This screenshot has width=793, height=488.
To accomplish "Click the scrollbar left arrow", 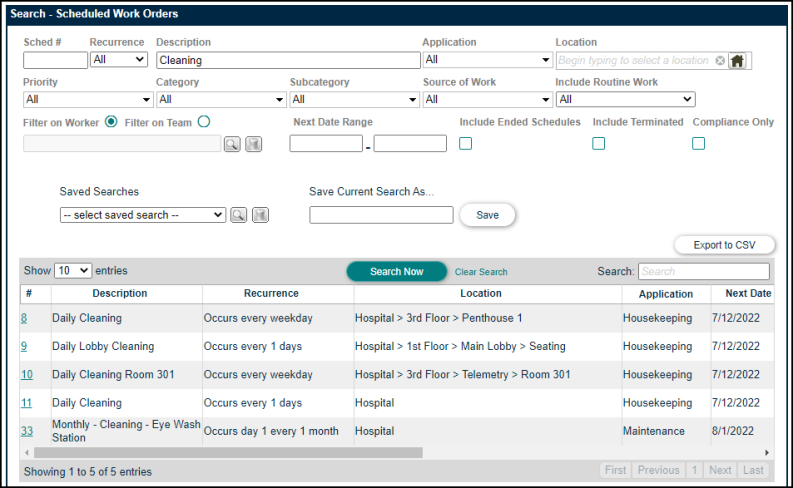I will [27, 453].
